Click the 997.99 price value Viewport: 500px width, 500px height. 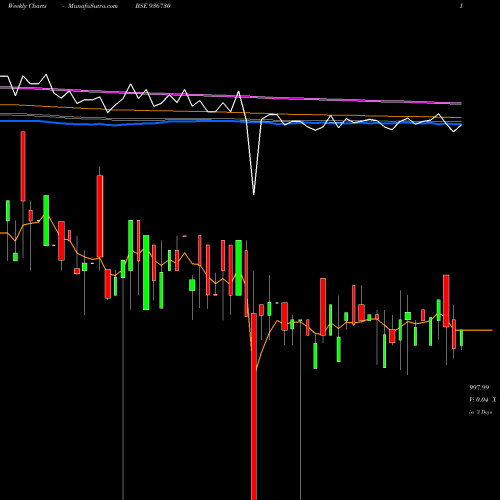(x=479, y=387)
